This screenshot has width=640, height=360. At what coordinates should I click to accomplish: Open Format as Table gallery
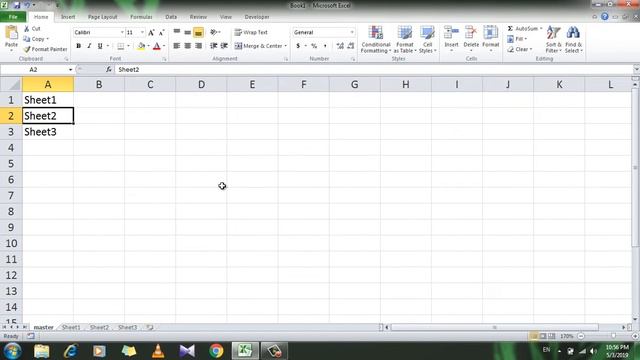404,39
